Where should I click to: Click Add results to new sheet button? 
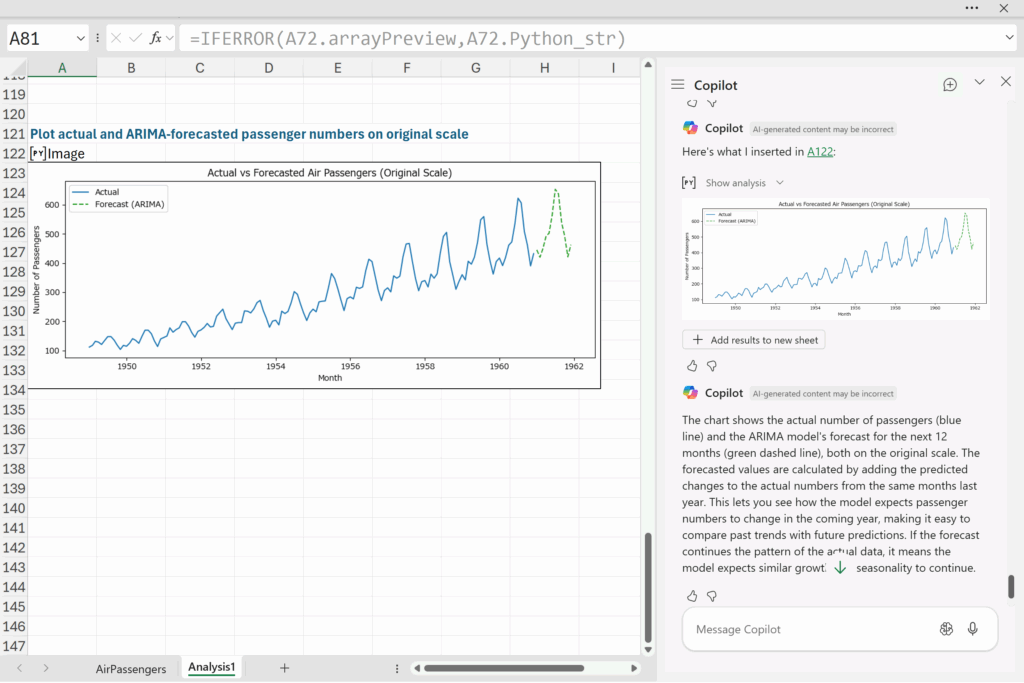754,340
